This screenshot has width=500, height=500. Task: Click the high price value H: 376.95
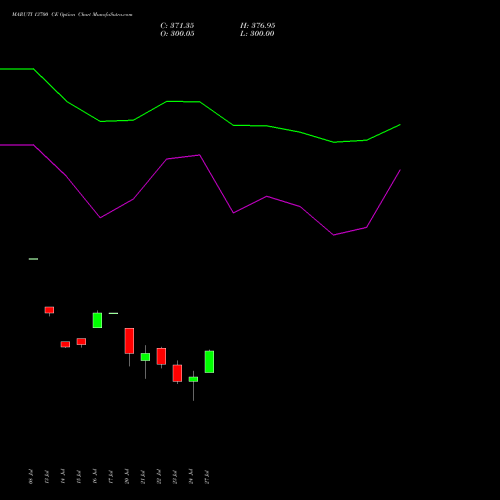(258, 26)
